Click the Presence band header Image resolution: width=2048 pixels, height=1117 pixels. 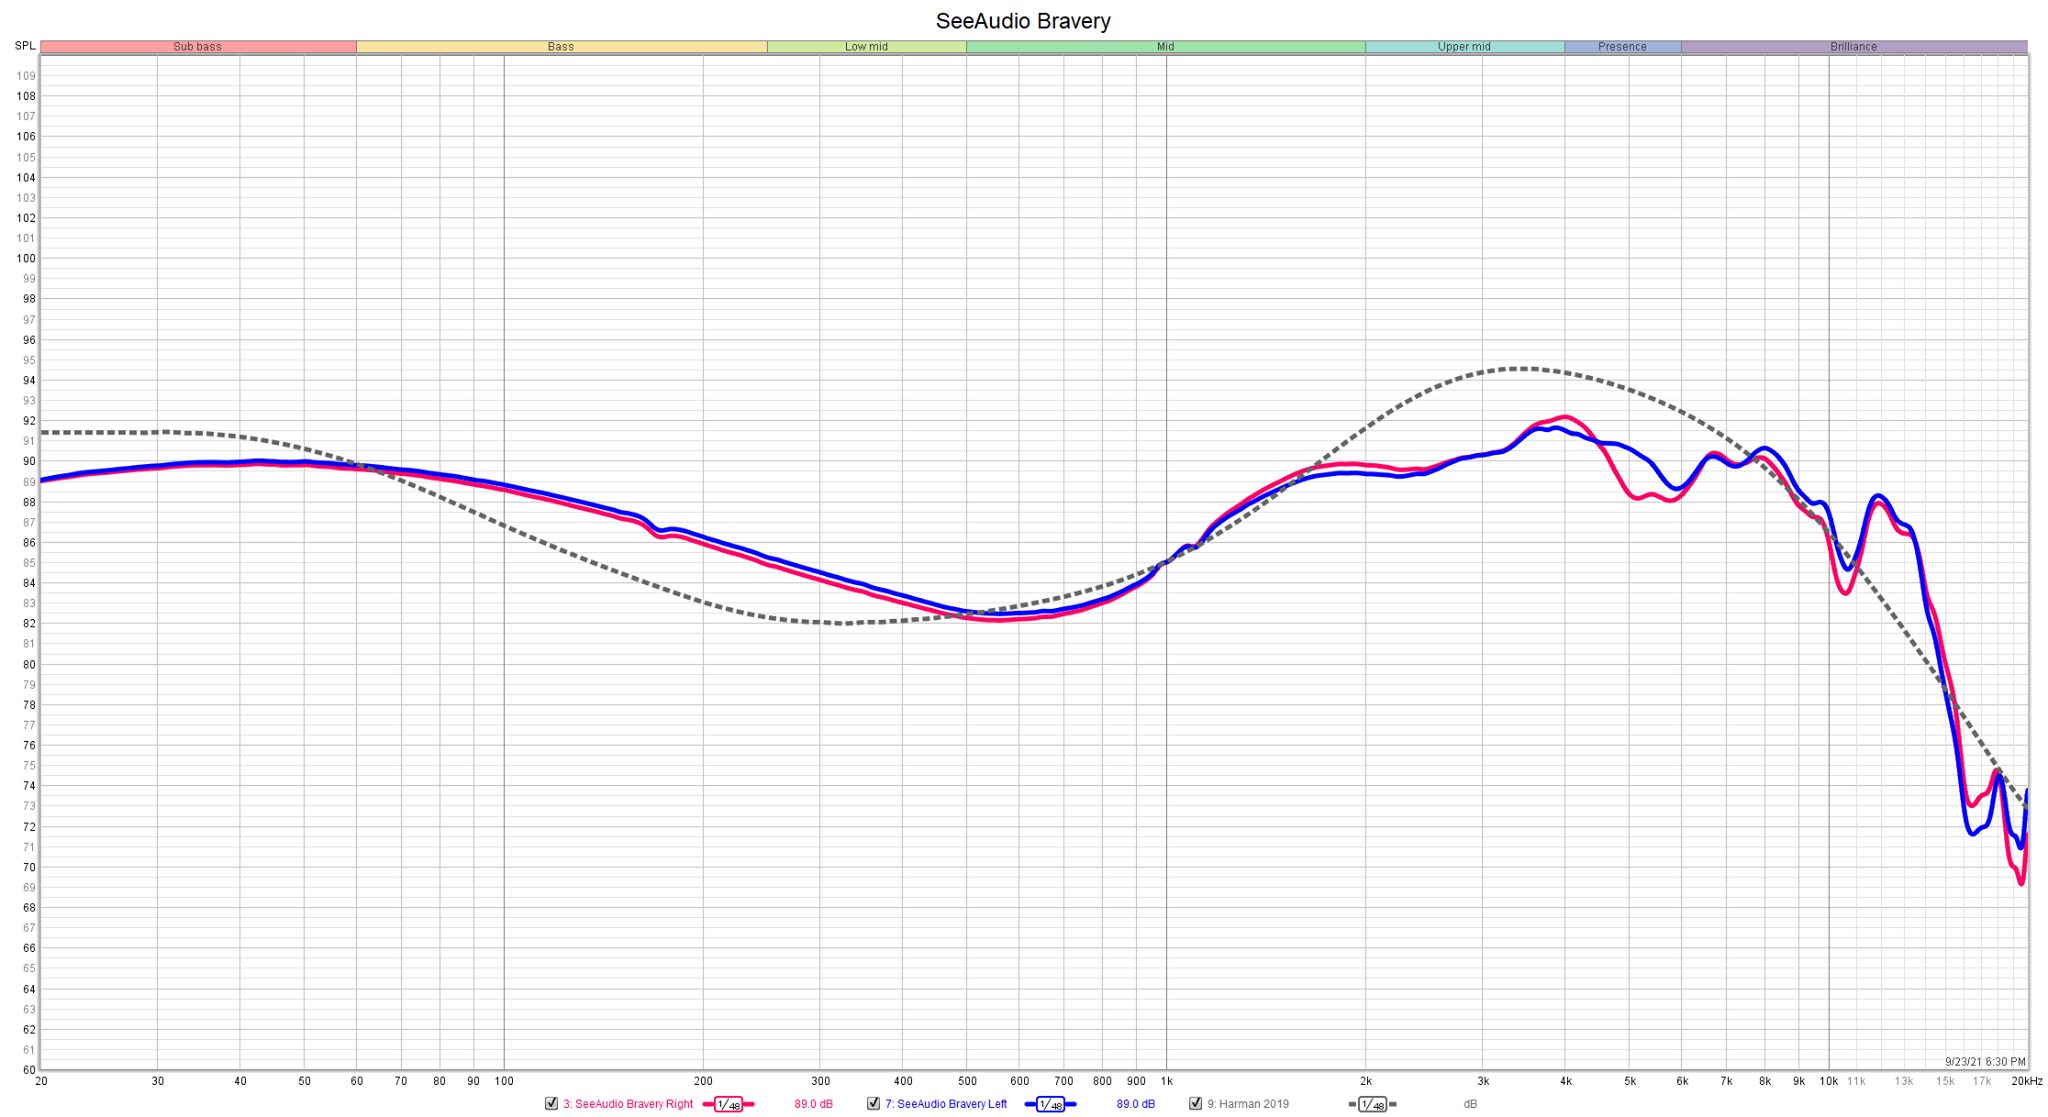tap(1622, 47)
